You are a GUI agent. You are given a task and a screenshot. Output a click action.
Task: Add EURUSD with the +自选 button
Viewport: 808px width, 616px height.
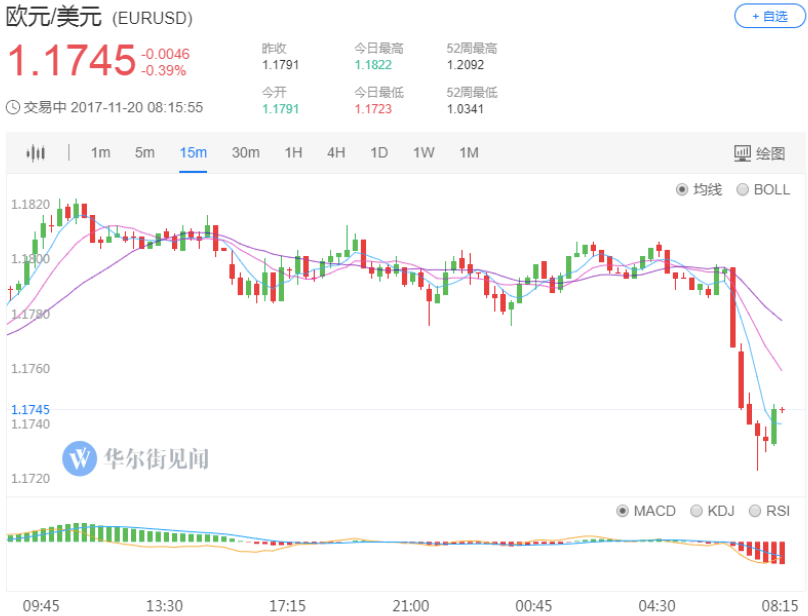tap(769, 16)
